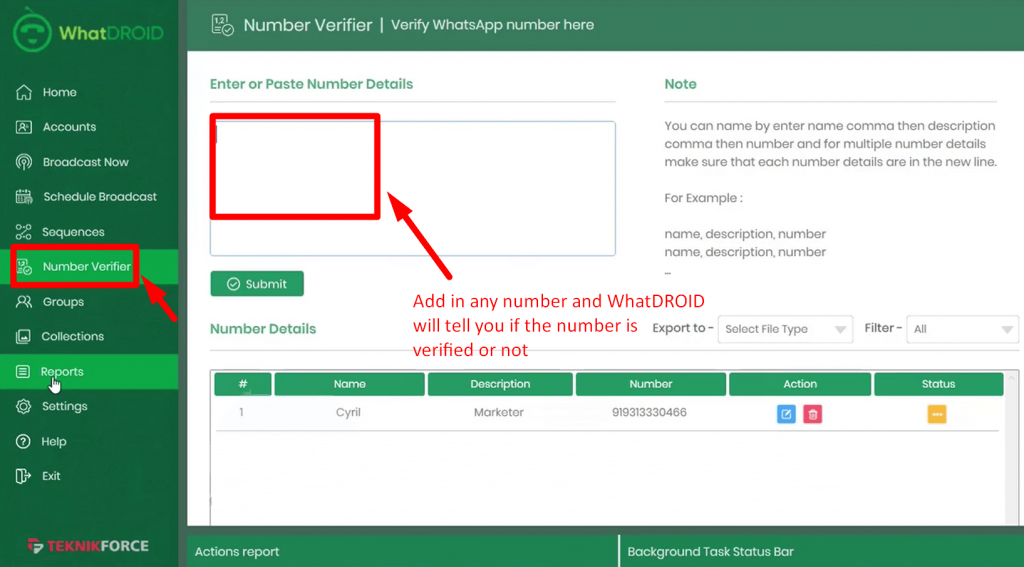The height and width of the screenshot is (567, 1024).
Task: Open the Groups section
Action: (63, 302)
